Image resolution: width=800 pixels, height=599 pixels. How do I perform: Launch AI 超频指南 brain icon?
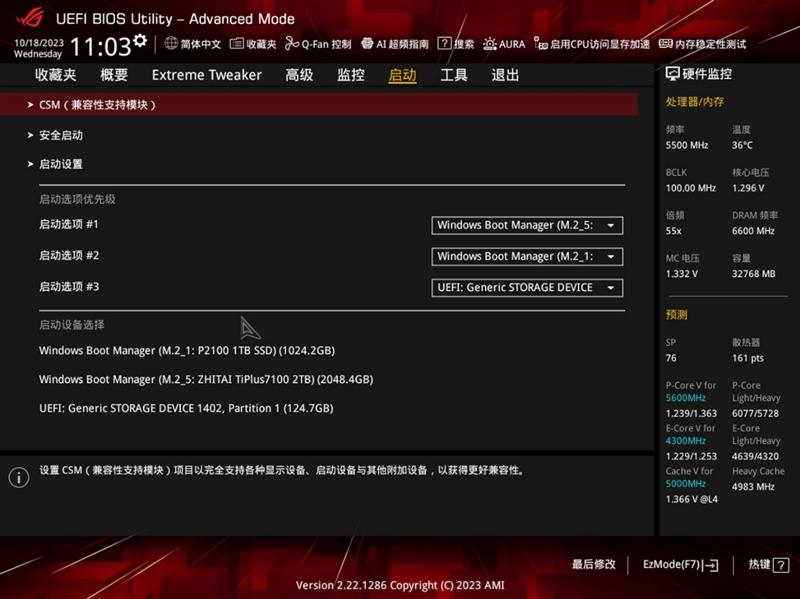(x=367, y=44)
